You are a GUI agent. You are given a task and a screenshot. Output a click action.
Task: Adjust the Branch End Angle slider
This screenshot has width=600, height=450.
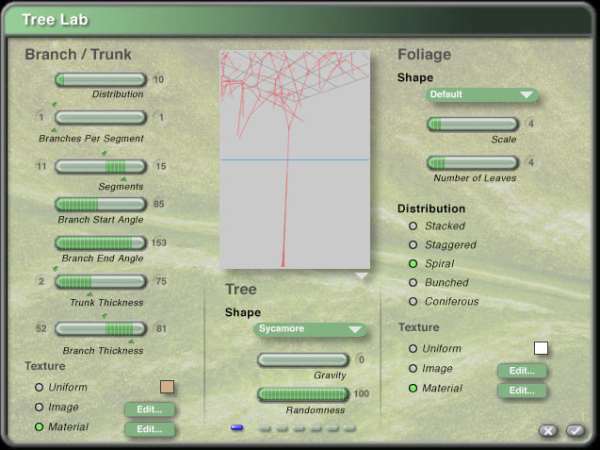pos(101,243)
